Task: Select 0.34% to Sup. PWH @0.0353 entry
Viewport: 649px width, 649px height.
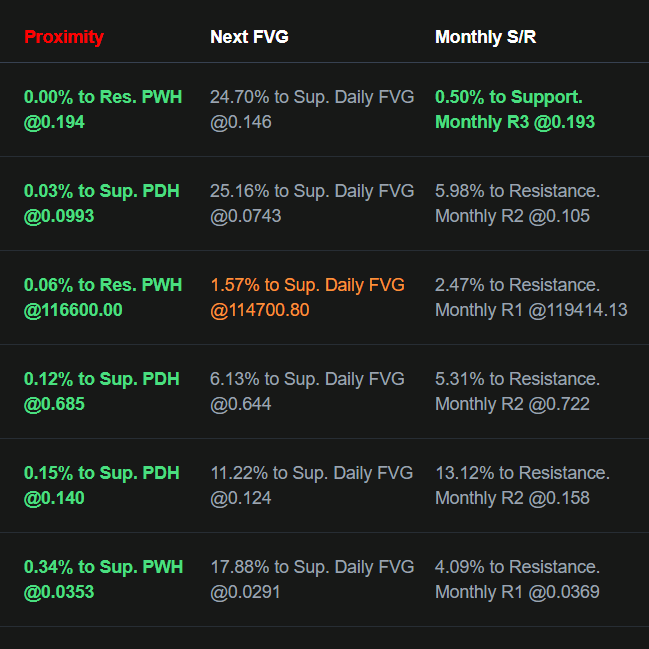Action: (103, 579)
